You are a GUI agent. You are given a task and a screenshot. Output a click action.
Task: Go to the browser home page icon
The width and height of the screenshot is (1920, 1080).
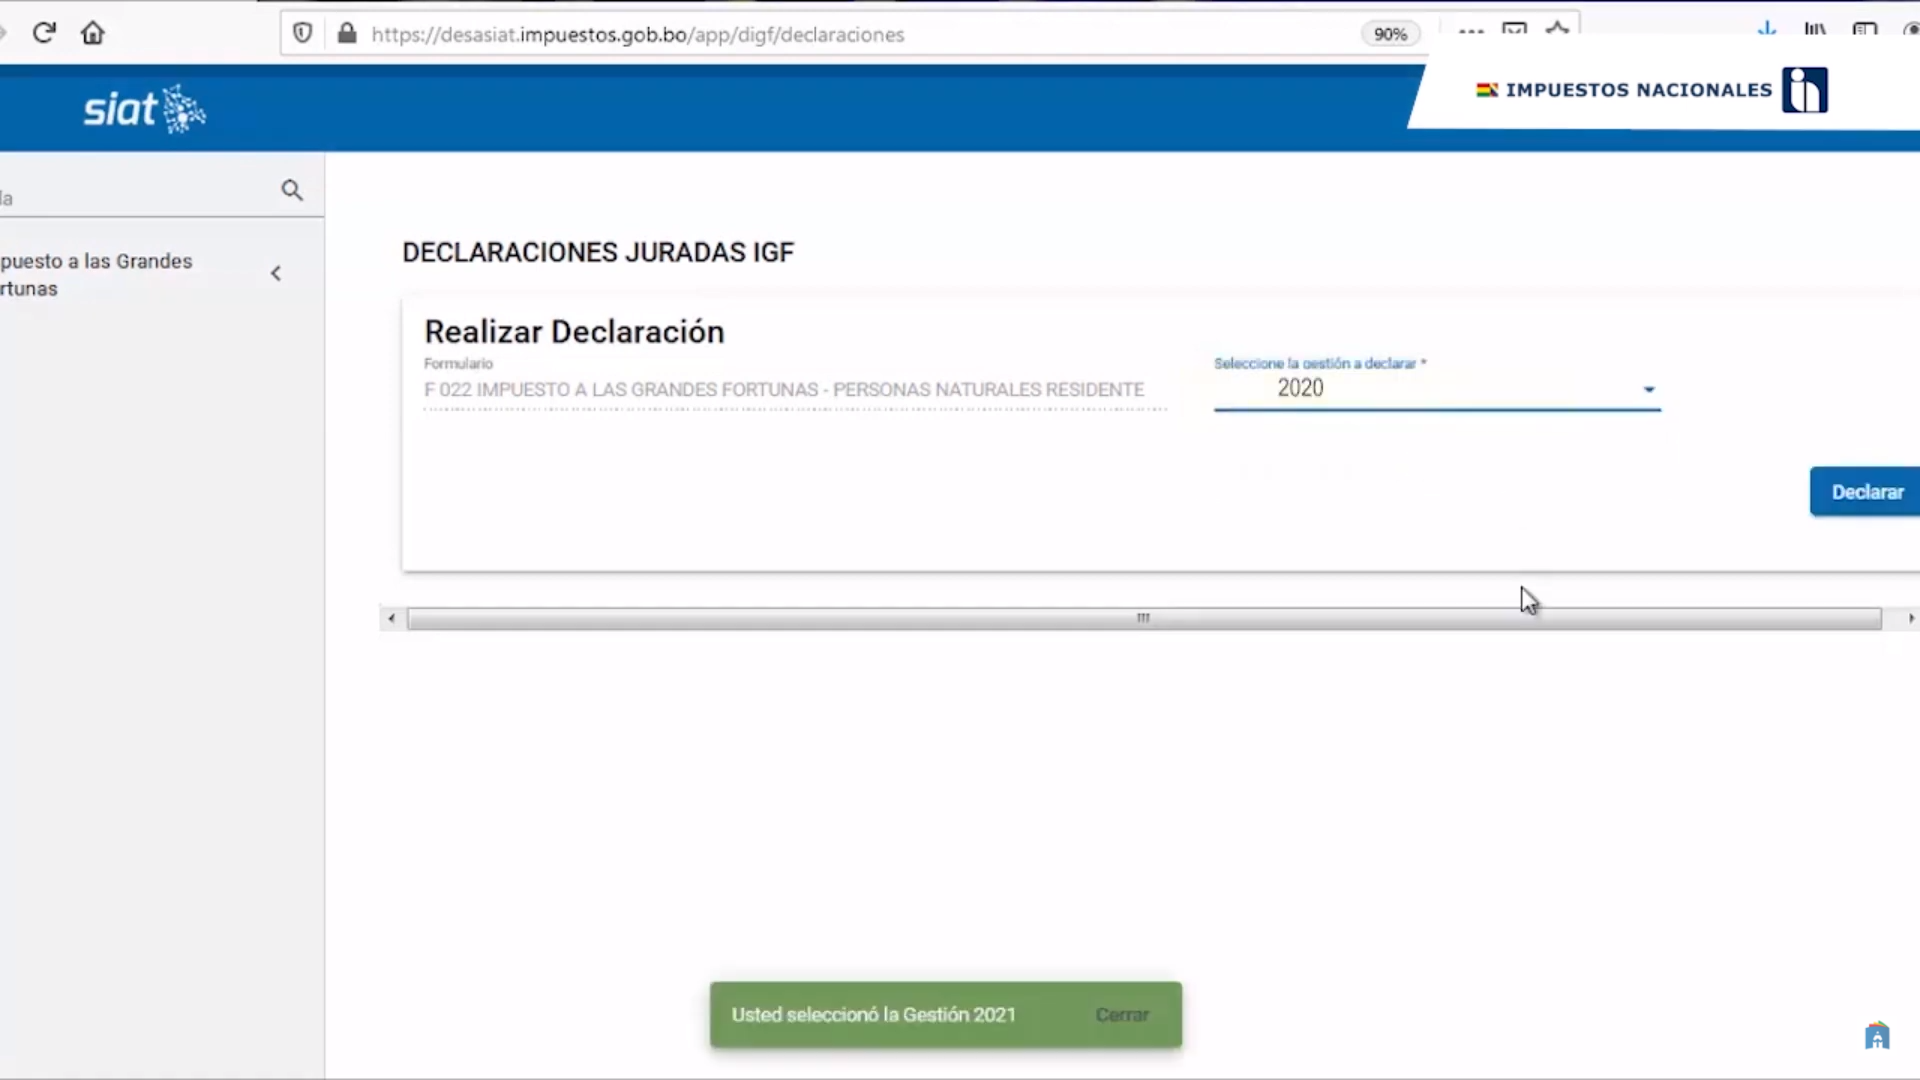pyautogui.click(x=93, y=33)
